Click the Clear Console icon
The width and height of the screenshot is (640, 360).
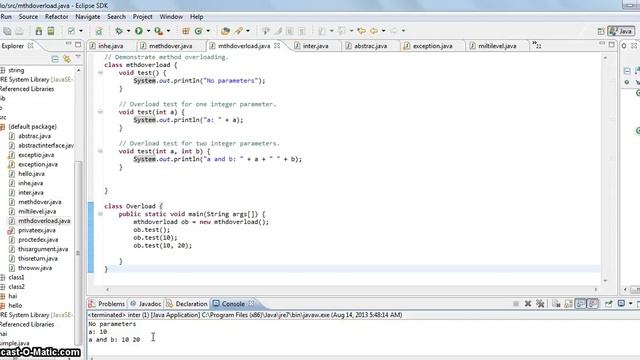(x=556, y=304)
